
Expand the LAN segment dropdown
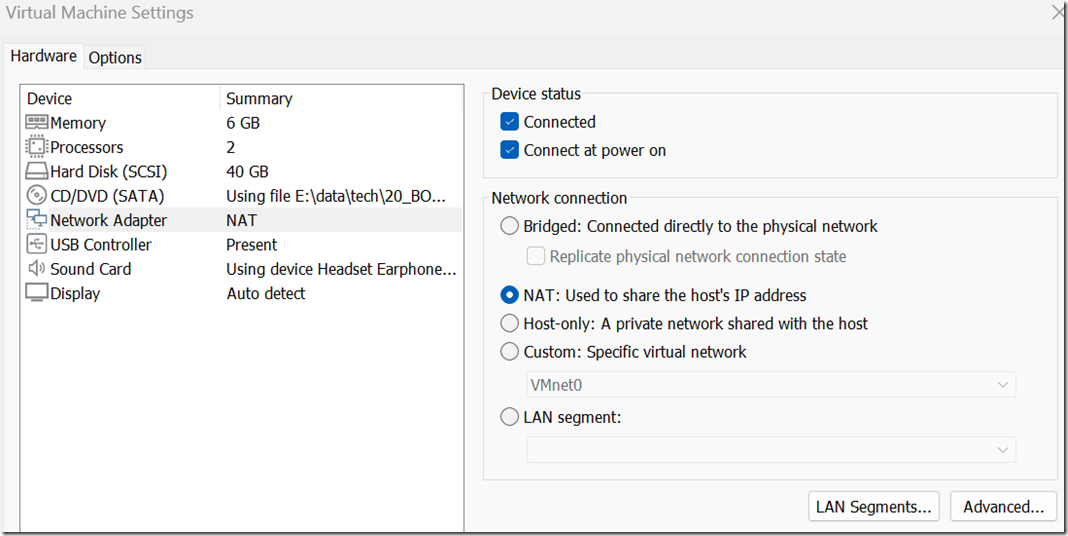770,450
